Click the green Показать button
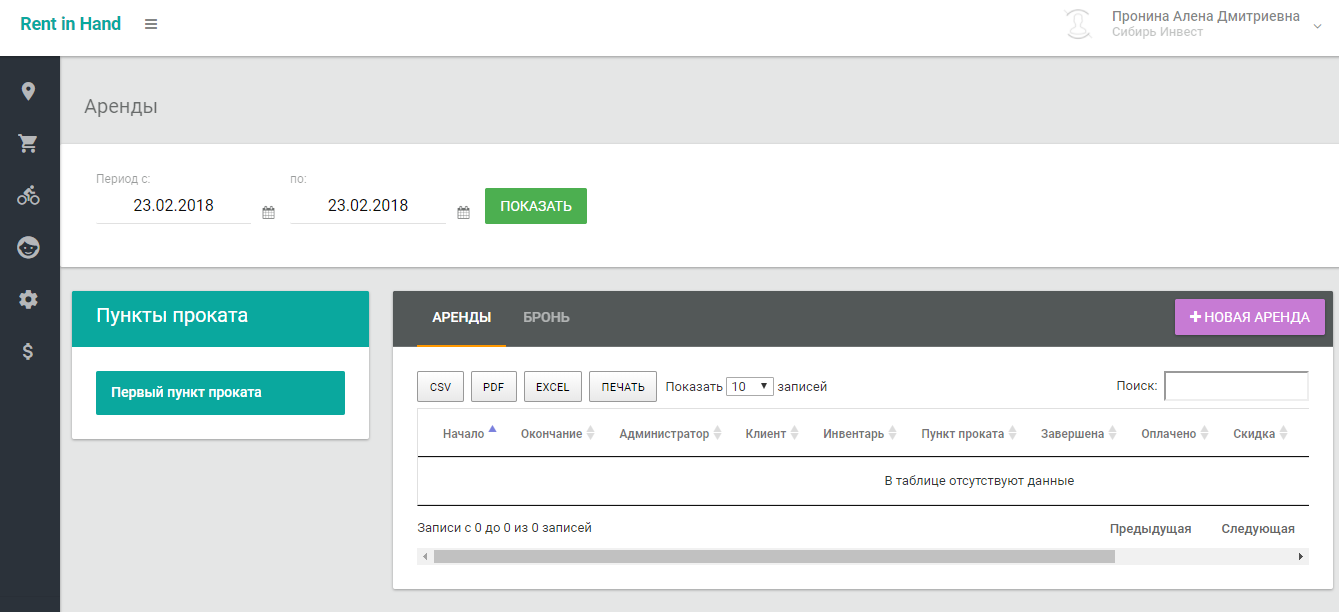This screenshot has height=612, width=1339. click(x=536, y=206)
